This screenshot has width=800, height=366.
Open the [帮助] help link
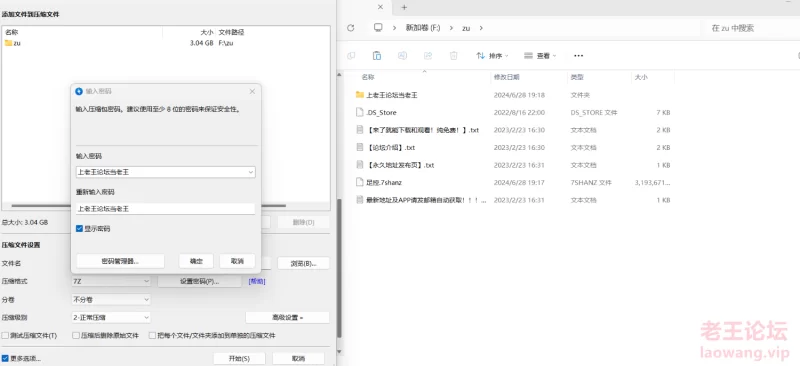click(257, 281)
